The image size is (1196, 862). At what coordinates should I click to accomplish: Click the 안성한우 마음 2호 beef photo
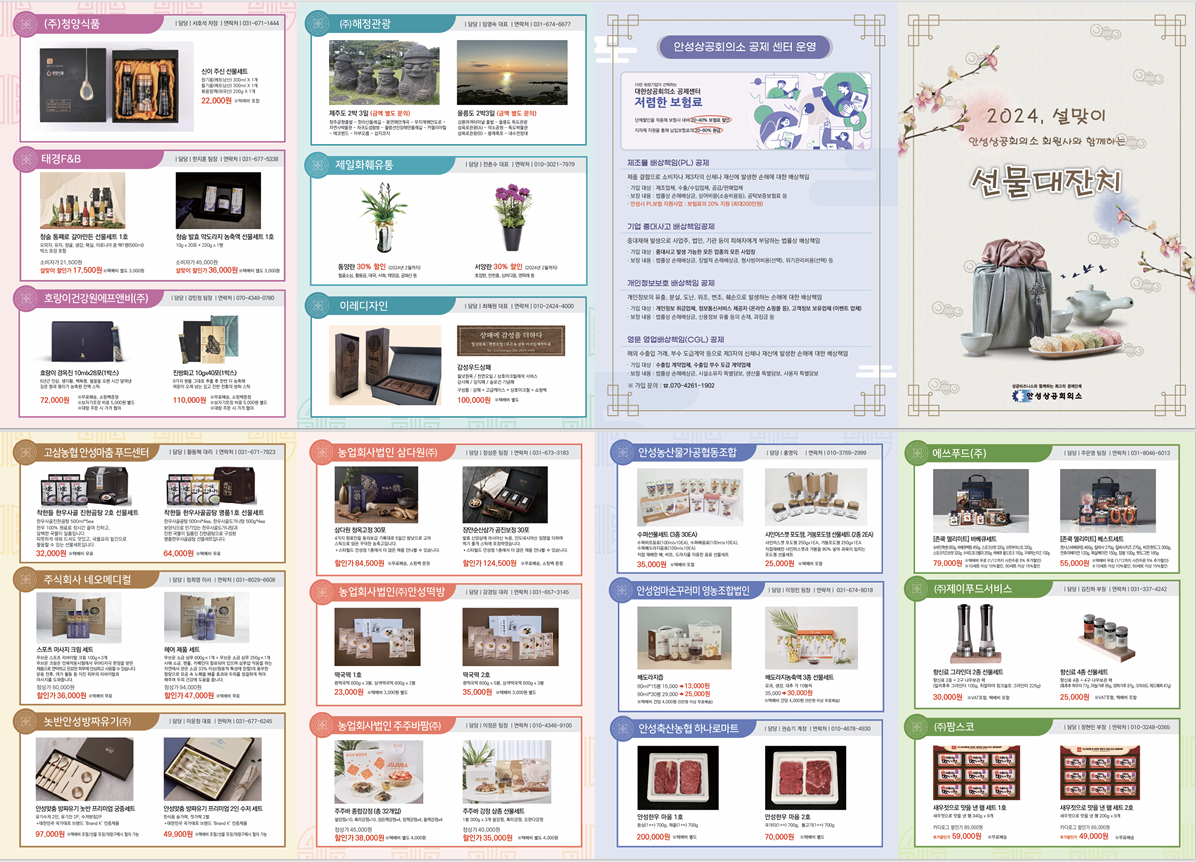(x=805, y=779)
